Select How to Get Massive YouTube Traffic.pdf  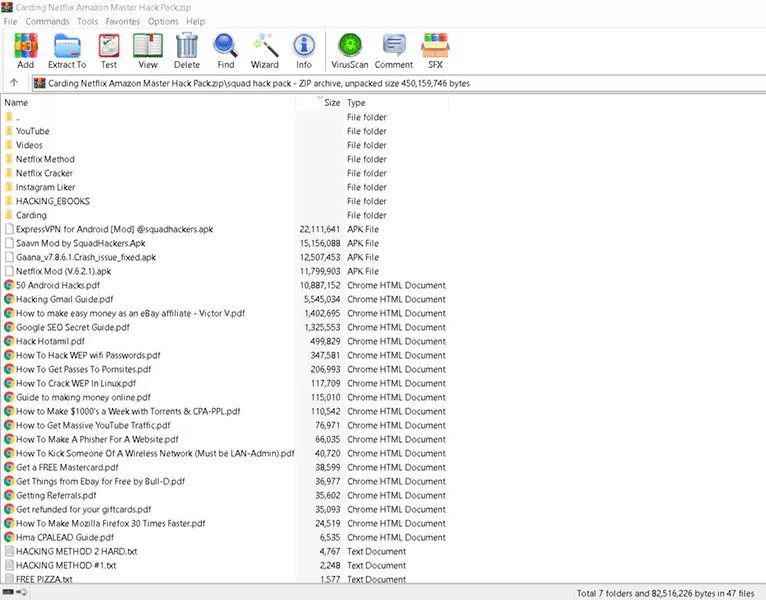[x=93, y=425]
